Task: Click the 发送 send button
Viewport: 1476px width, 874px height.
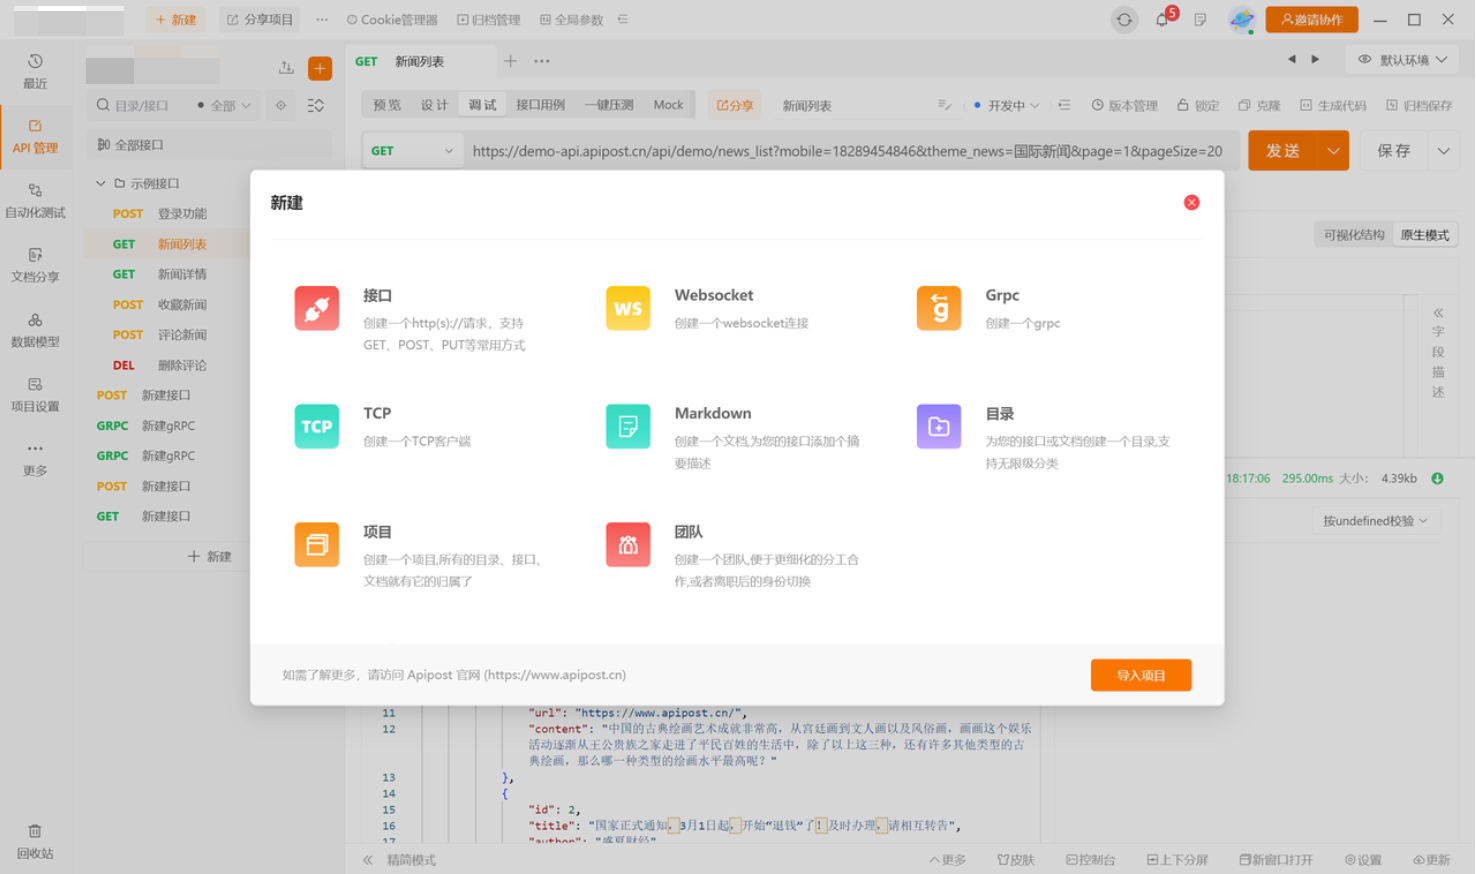Action: (1283, 151)
